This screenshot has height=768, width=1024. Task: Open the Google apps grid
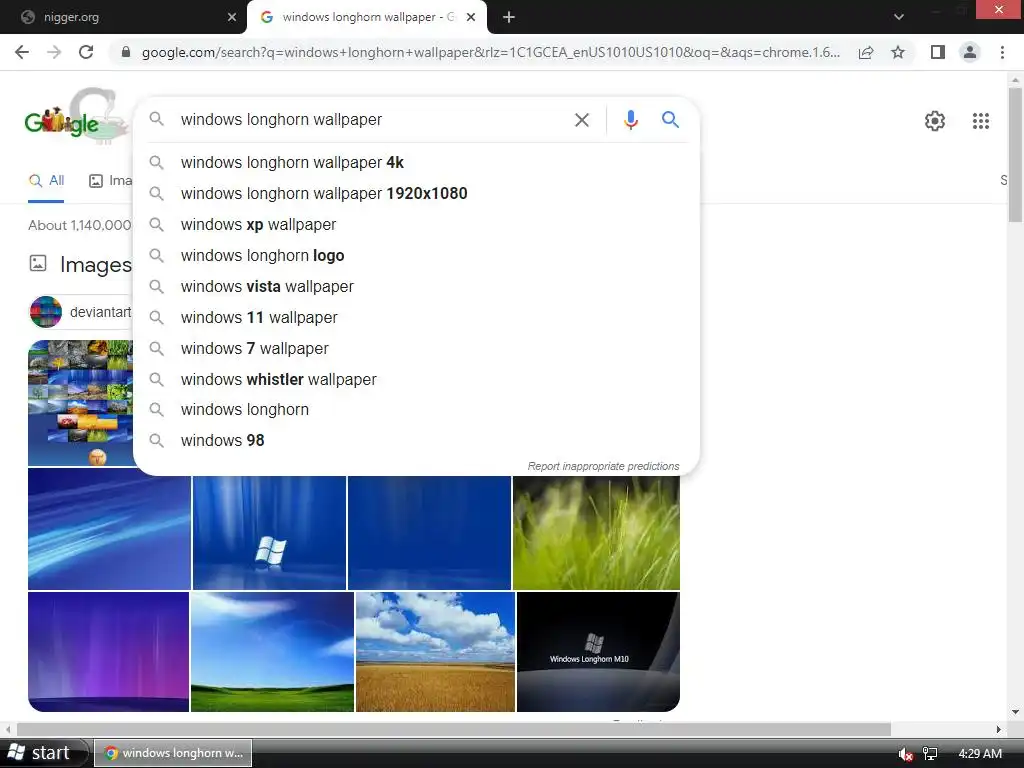981,121
